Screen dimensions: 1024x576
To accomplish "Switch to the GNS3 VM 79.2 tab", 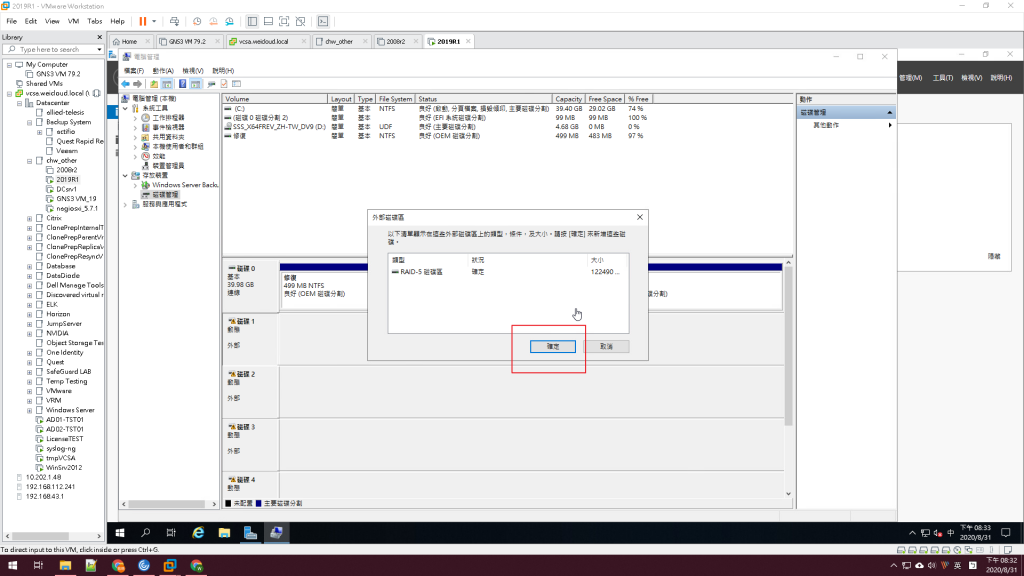I will pos(187,41).
